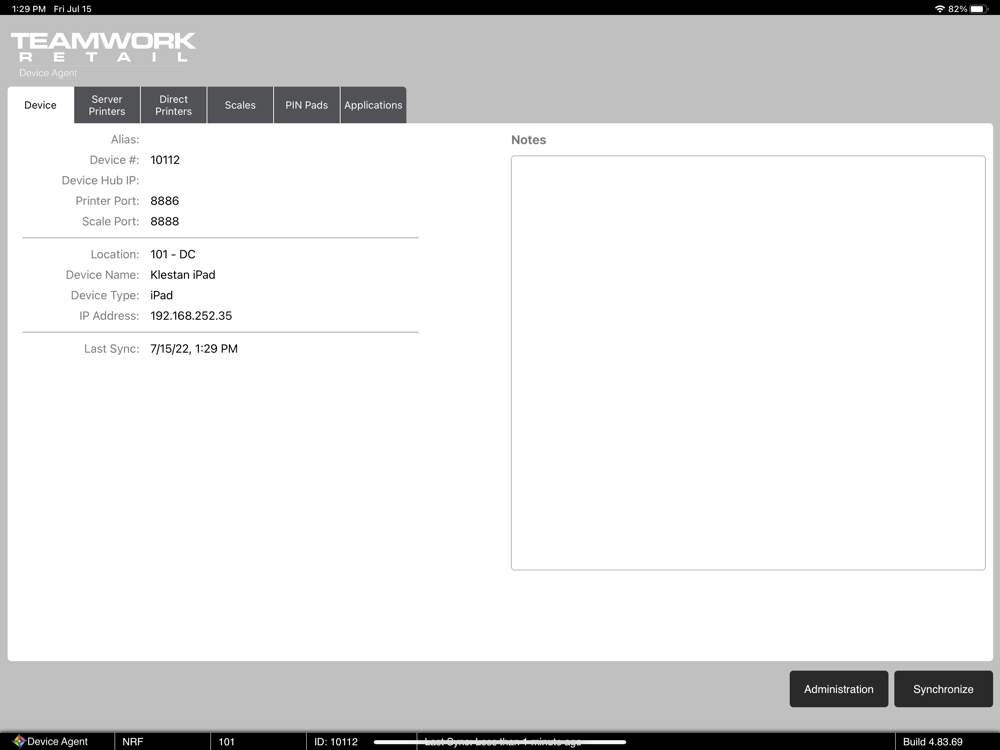1000x750 pixels.
Task: Click ID: 10112 in the status bar
Action: (336, 742)
